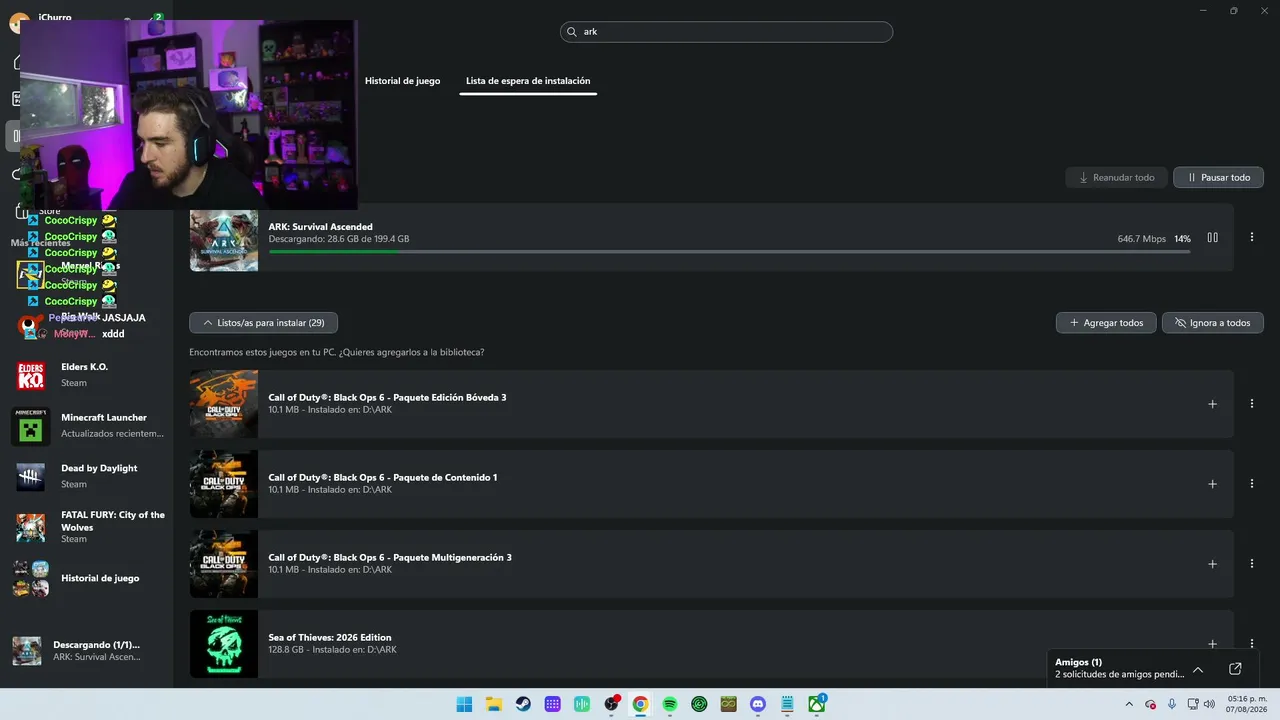Switch to Historial de juego tab
This screenshot has height=720, width=1280.
click(402, 81)
